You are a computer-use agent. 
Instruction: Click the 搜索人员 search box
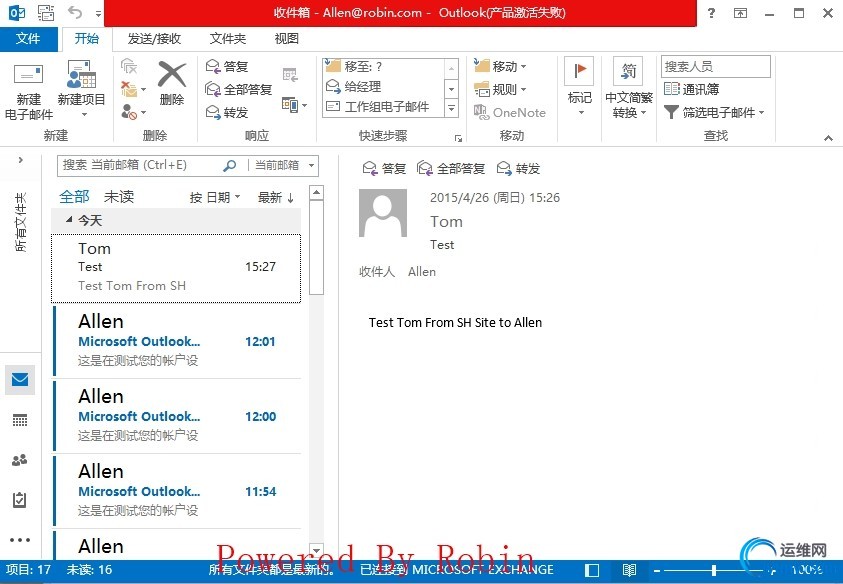(715, 65)
